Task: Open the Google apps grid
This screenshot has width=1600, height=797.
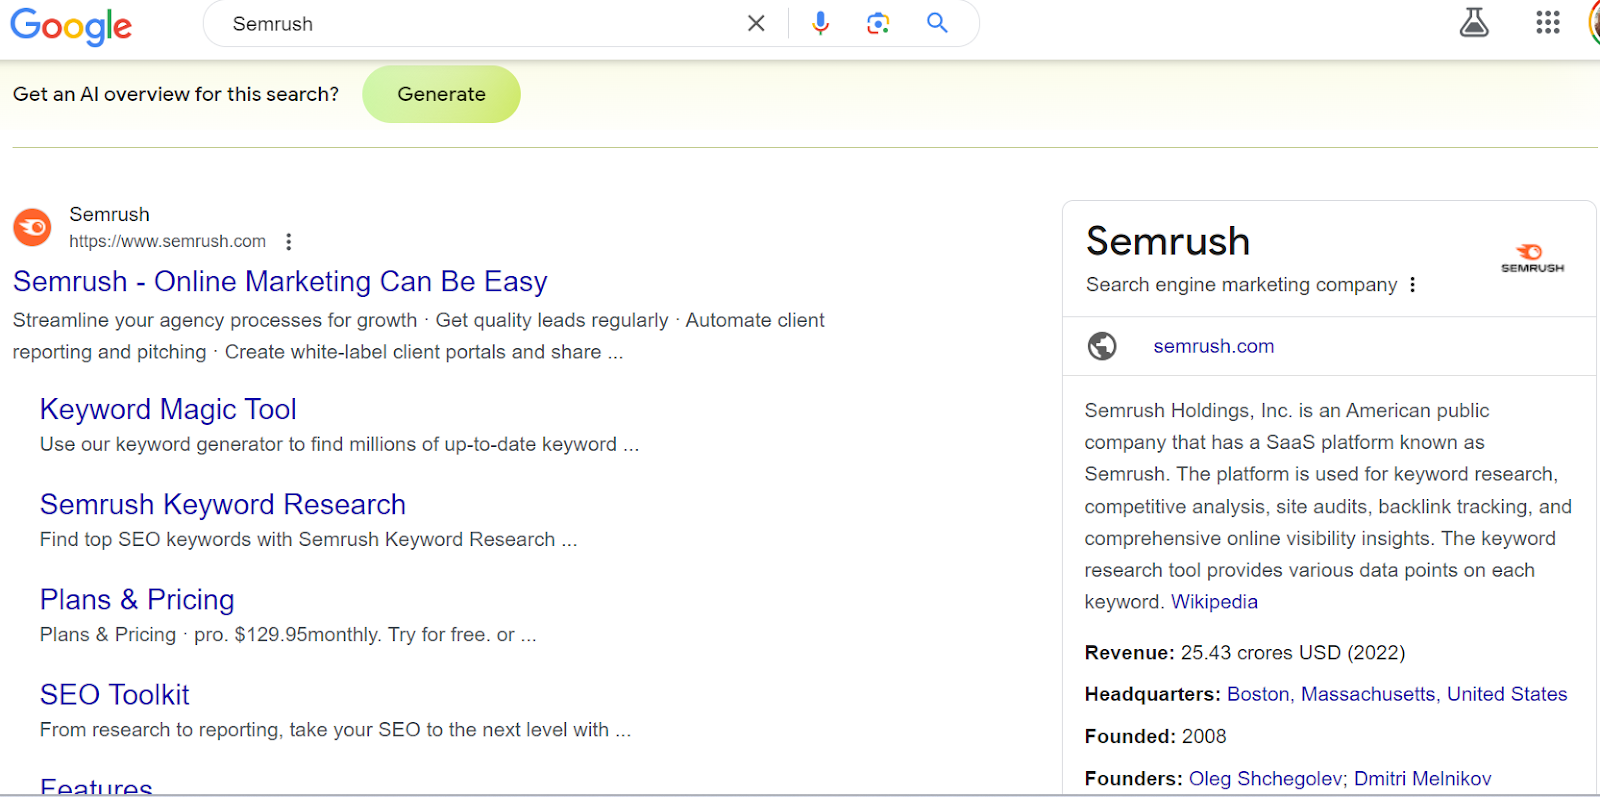Action: click(1548, 22)
